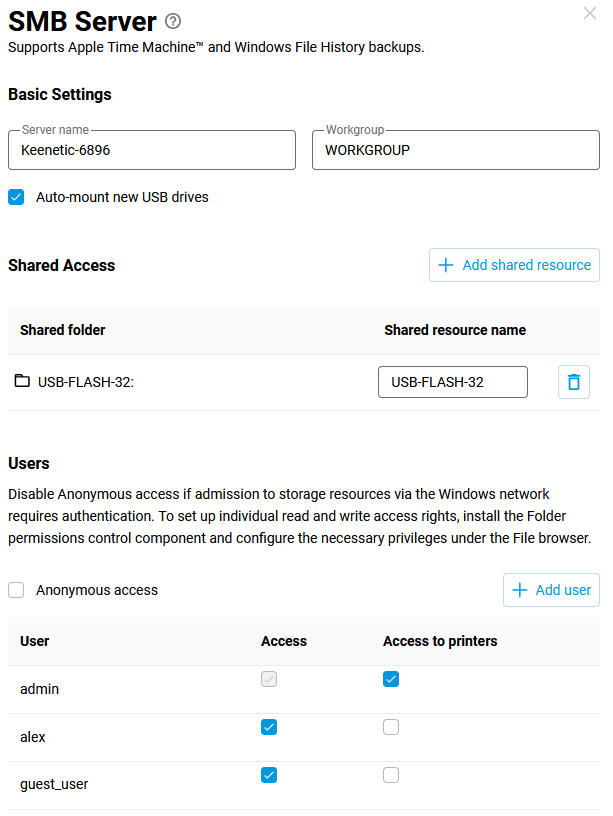Click the plus icon for Add user
Screen dimensions: 613x816
pos(519,590)
